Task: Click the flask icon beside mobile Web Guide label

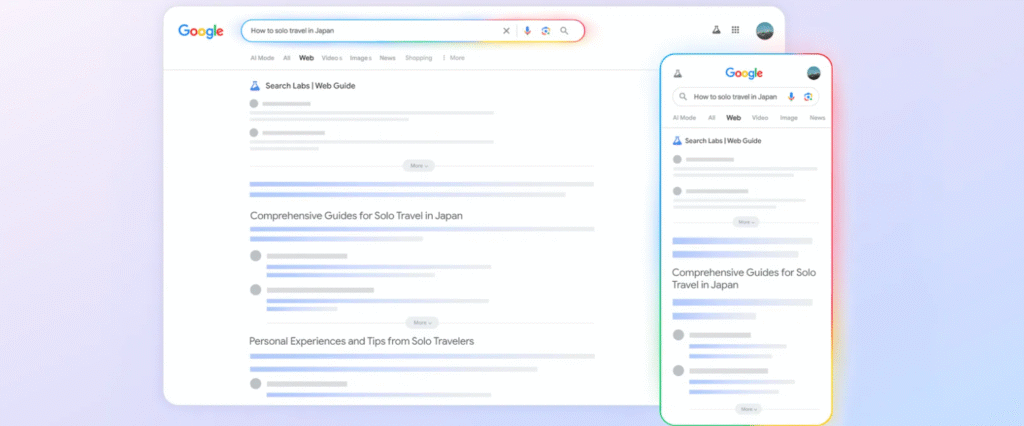Action: [x=677, y=140]
